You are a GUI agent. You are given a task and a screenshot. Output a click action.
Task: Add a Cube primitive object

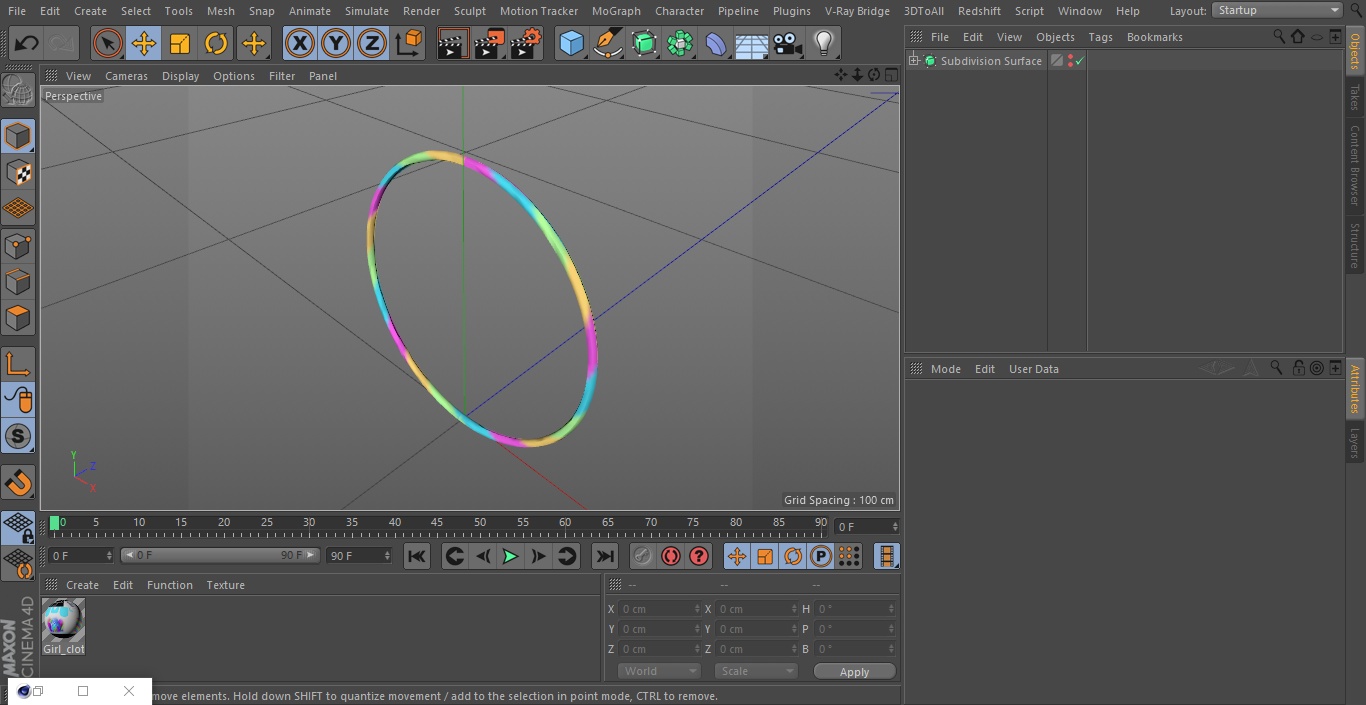point(571,44)
